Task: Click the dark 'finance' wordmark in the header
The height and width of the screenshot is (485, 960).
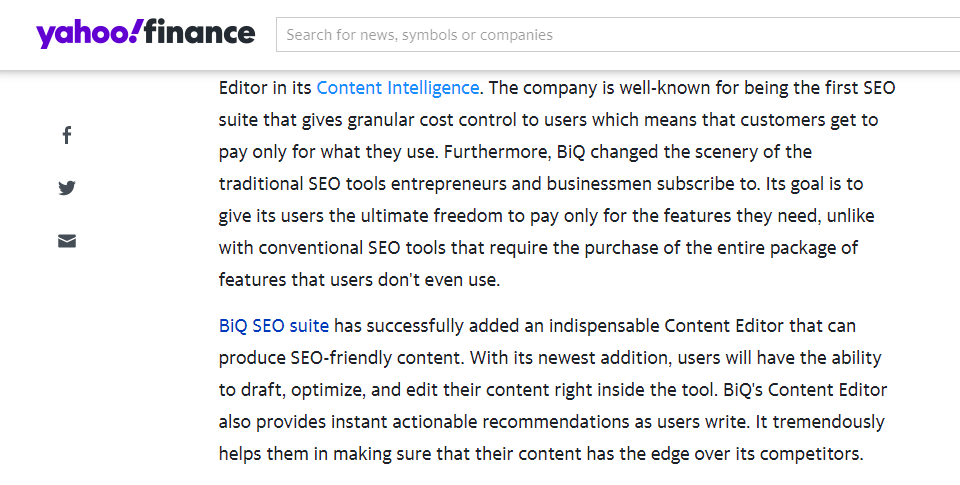Action: [x=200, y=32]
